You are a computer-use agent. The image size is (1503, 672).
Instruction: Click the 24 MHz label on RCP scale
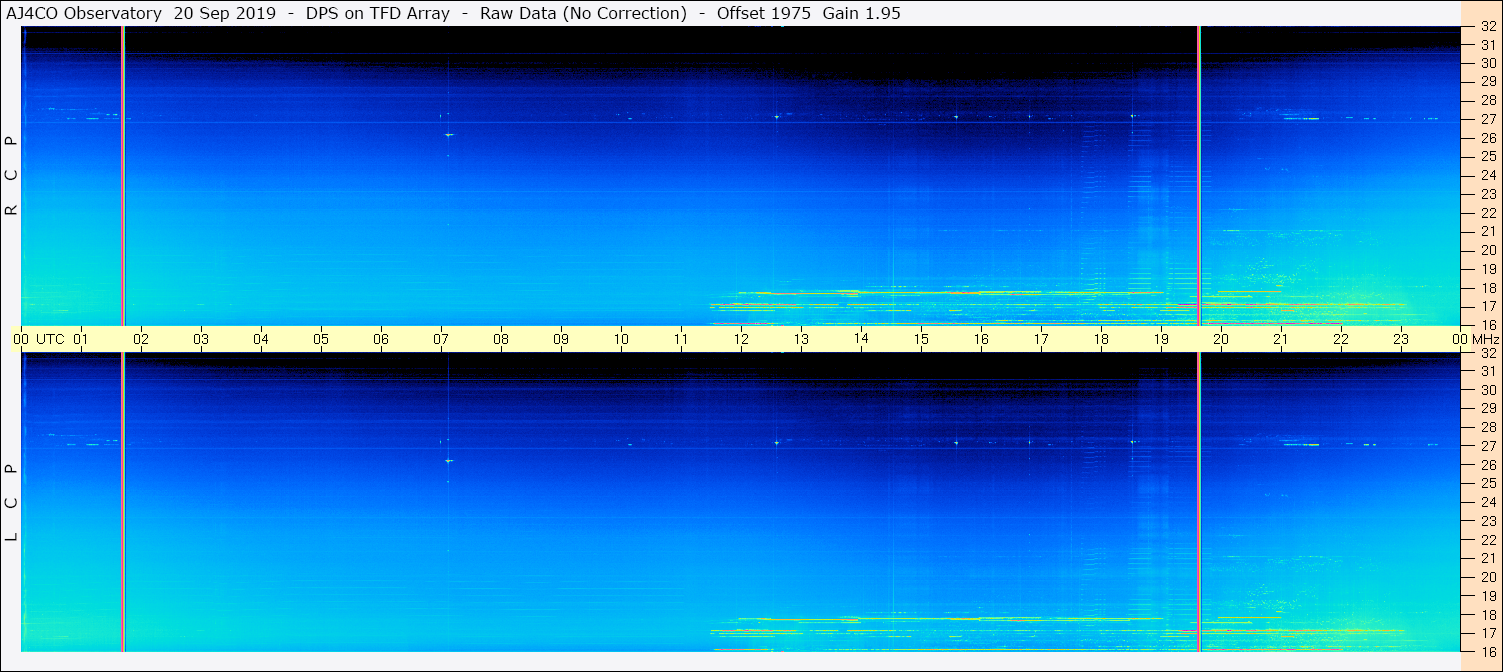(x=1487, y=176)
